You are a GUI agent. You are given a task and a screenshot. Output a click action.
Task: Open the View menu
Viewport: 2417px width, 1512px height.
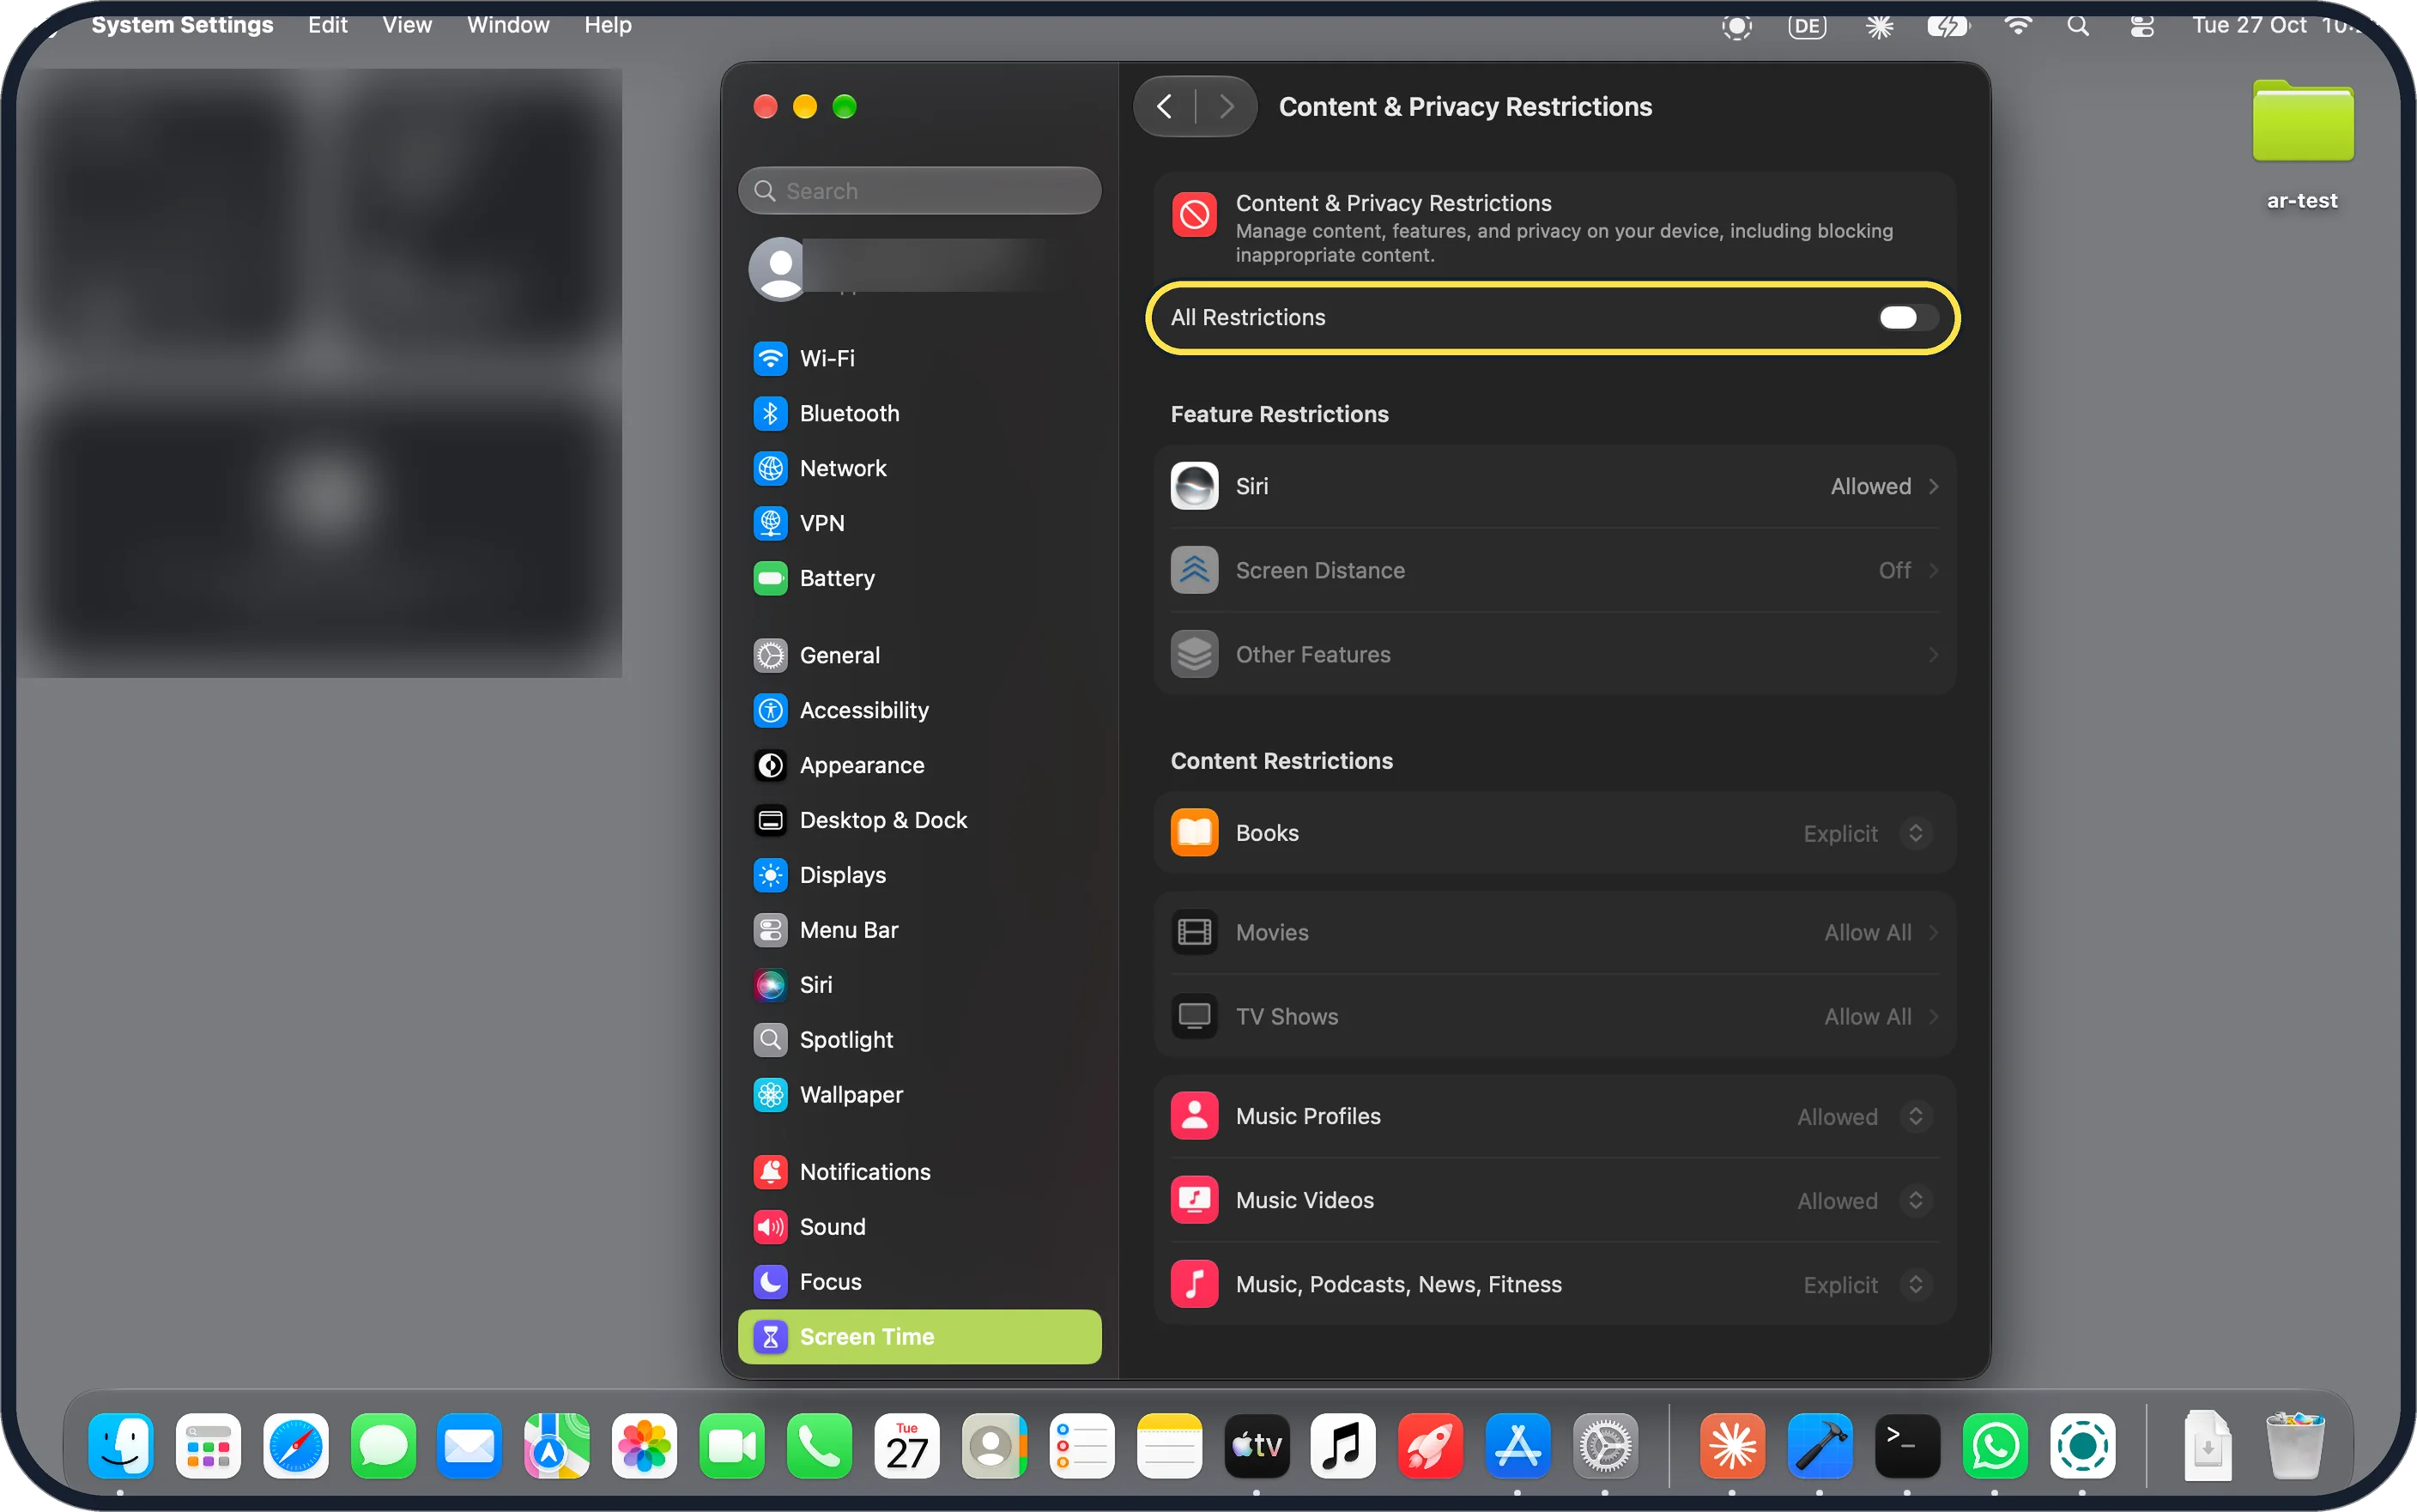407,25
